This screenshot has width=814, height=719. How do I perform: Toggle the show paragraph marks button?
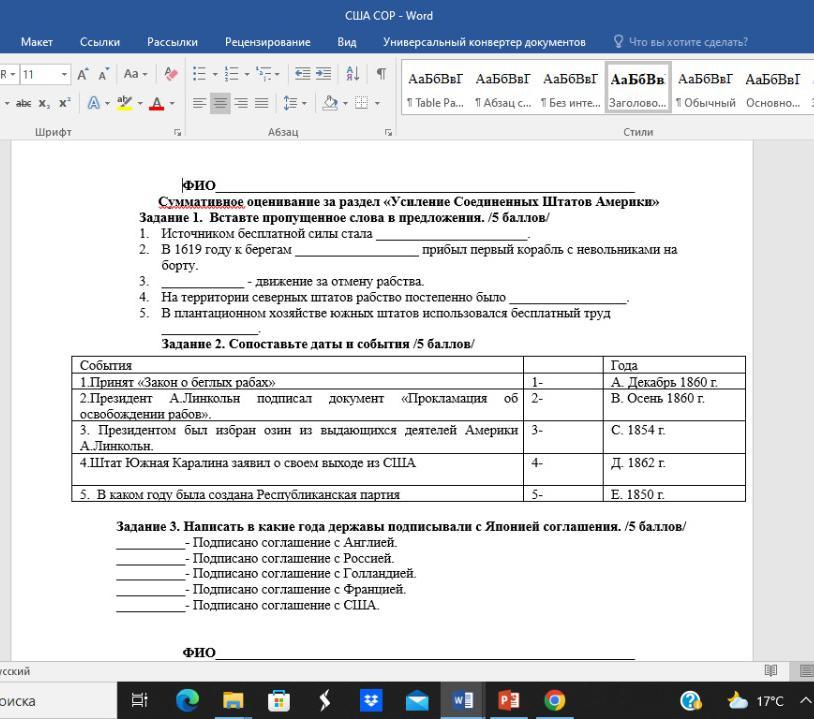381,75
